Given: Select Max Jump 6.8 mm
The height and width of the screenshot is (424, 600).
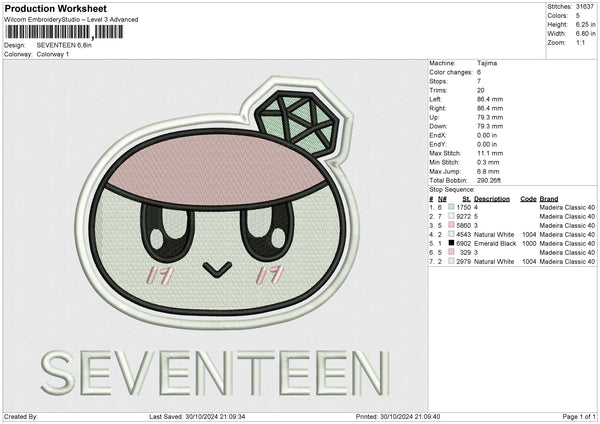Looking at the screenshot, I should click(x=488, y=171).
